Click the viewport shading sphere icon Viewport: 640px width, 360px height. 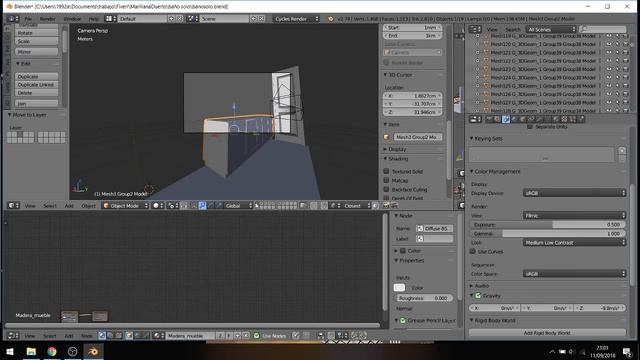156,205
